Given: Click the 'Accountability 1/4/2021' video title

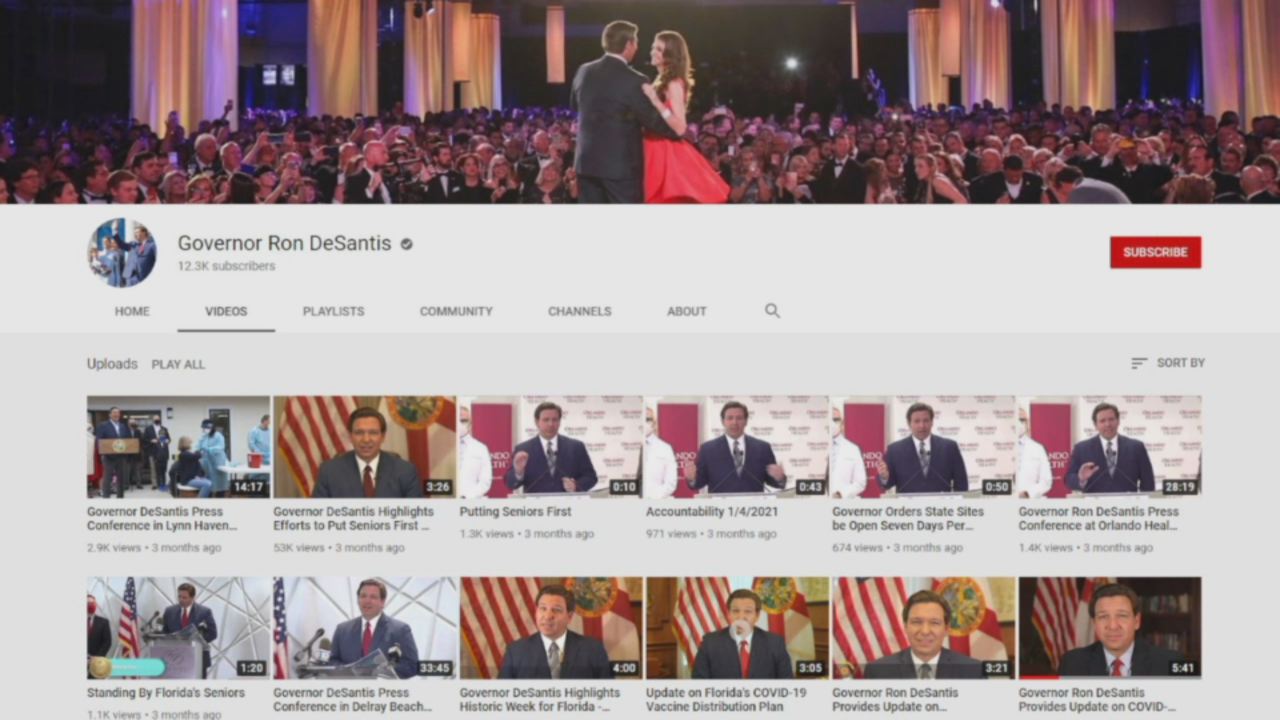Looking at the screenshot, I should (712, 511).
